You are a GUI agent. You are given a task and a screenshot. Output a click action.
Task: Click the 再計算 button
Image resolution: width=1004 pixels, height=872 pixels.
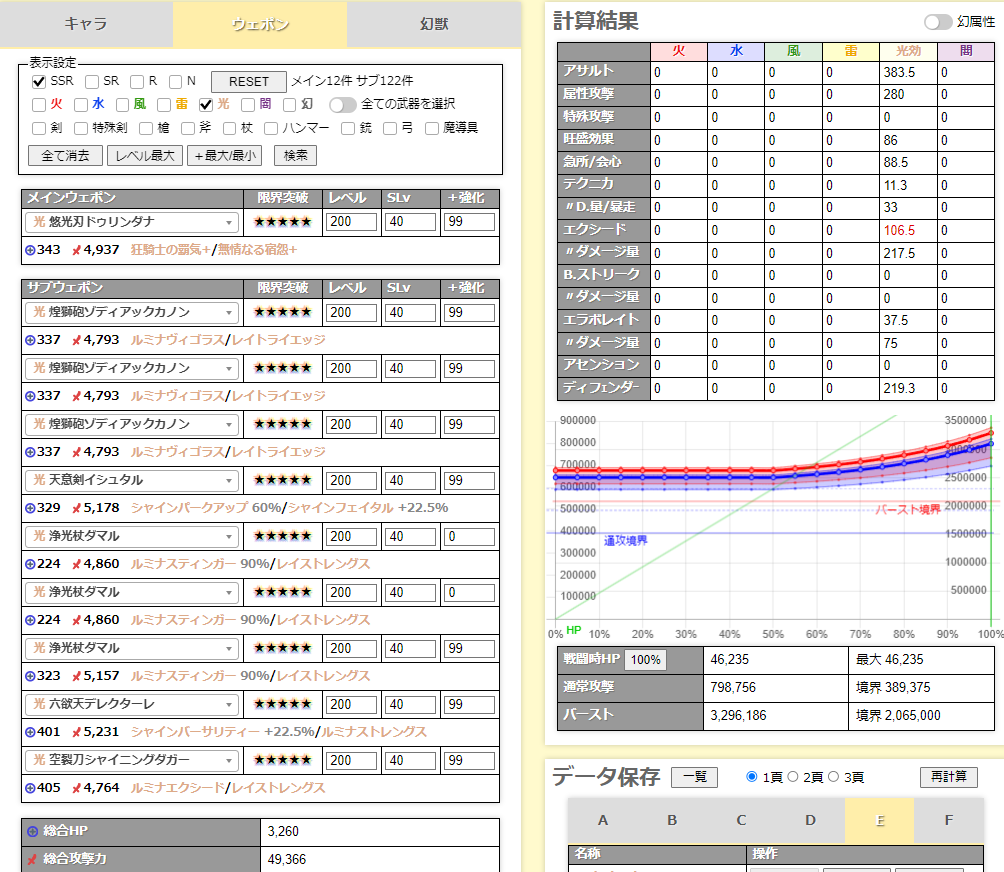pyautogui.click(x=948, y=777)
